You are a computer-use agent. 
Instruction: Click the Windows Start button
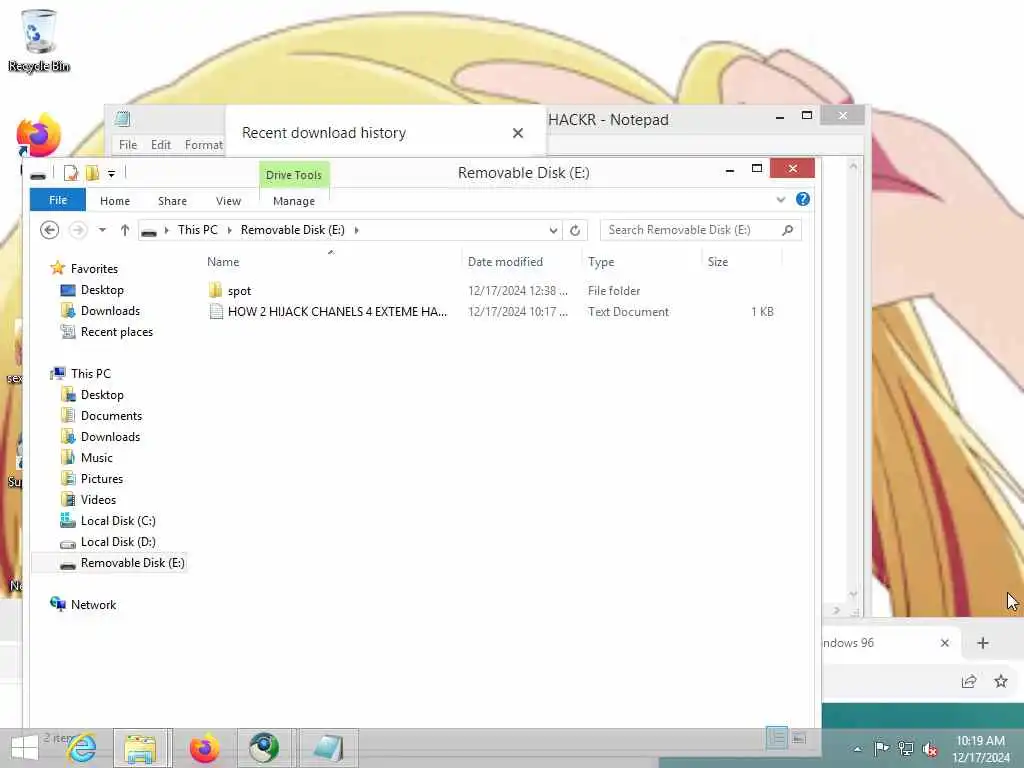coord(25,748)
